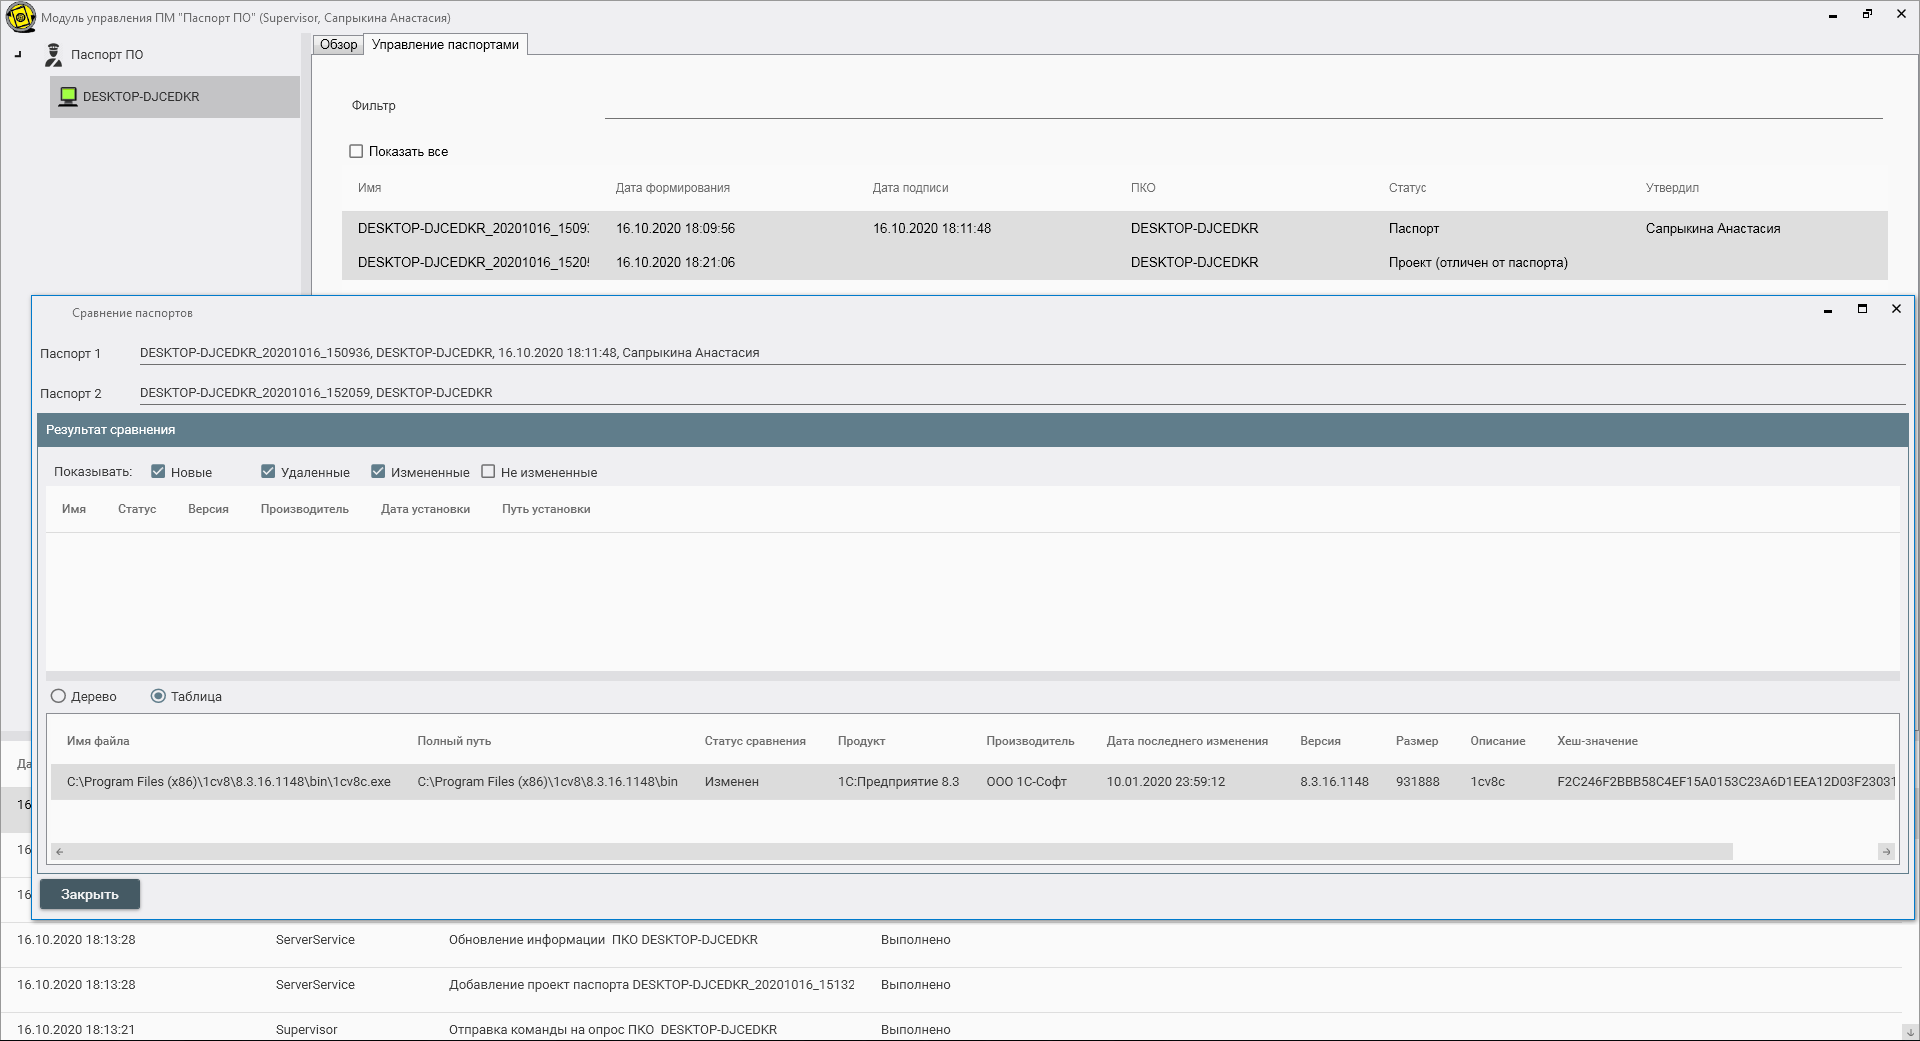Screen dimensions: 1920x1041
Task: Select the 1cv8c.exe file row
Action: pyautogui.click(x=973, y=782)
